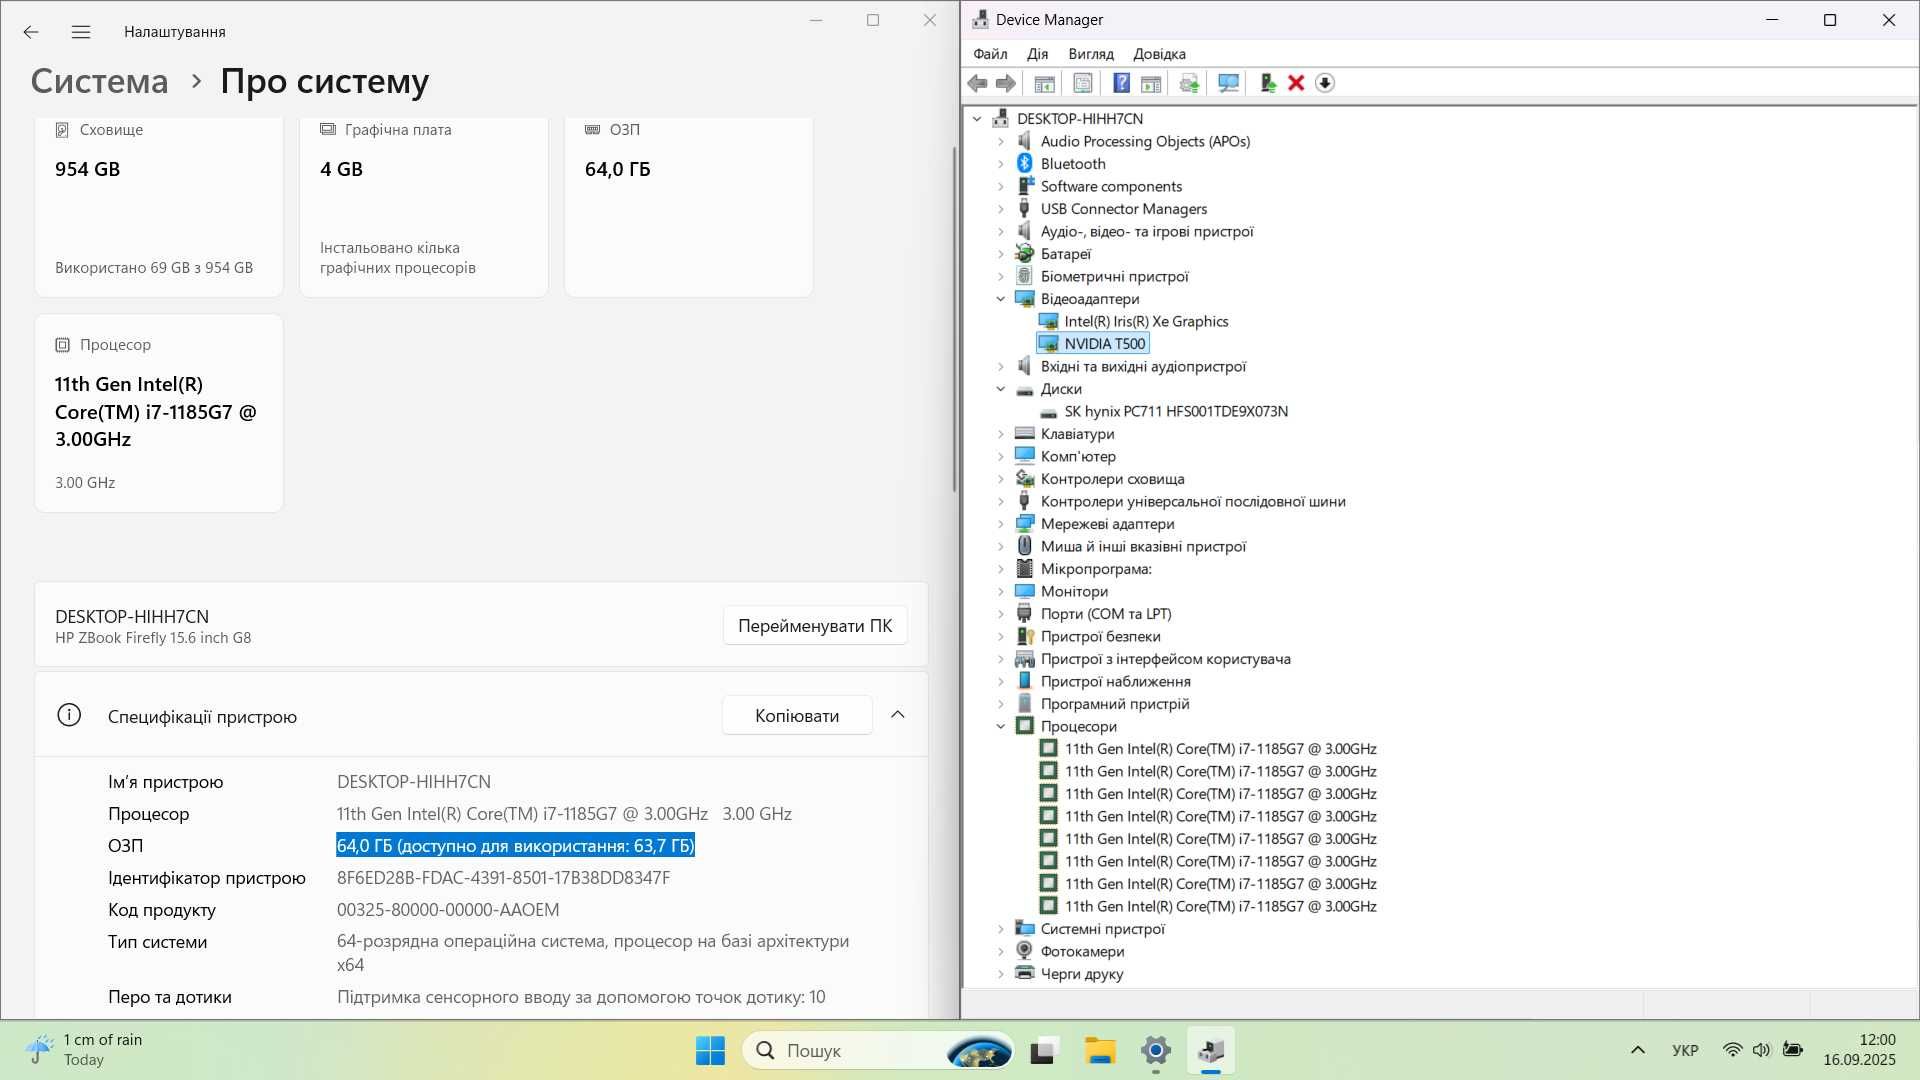This screenshot has height=1080, width=1920.
Task: Open the Windows Start button
Action: pos(710,1051)
